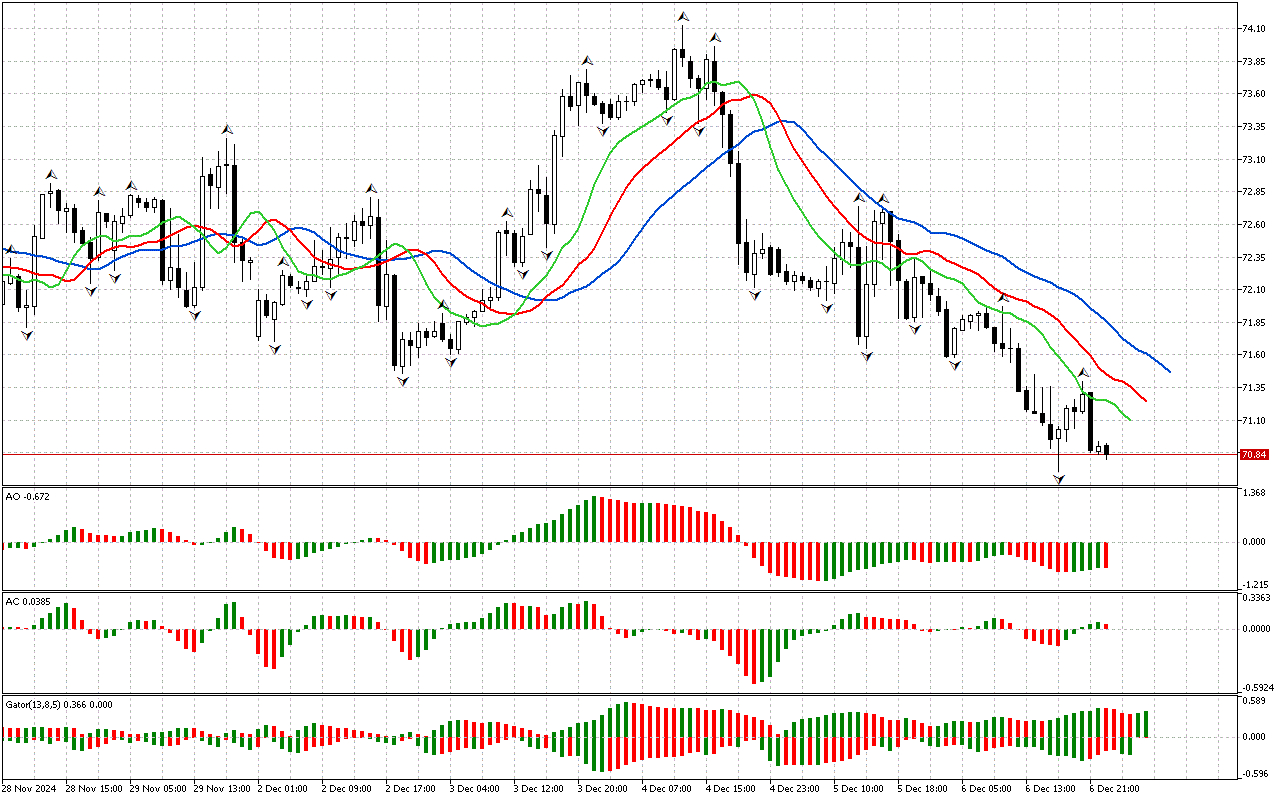Click the 73.10 price axis label

pos(1254,160)
